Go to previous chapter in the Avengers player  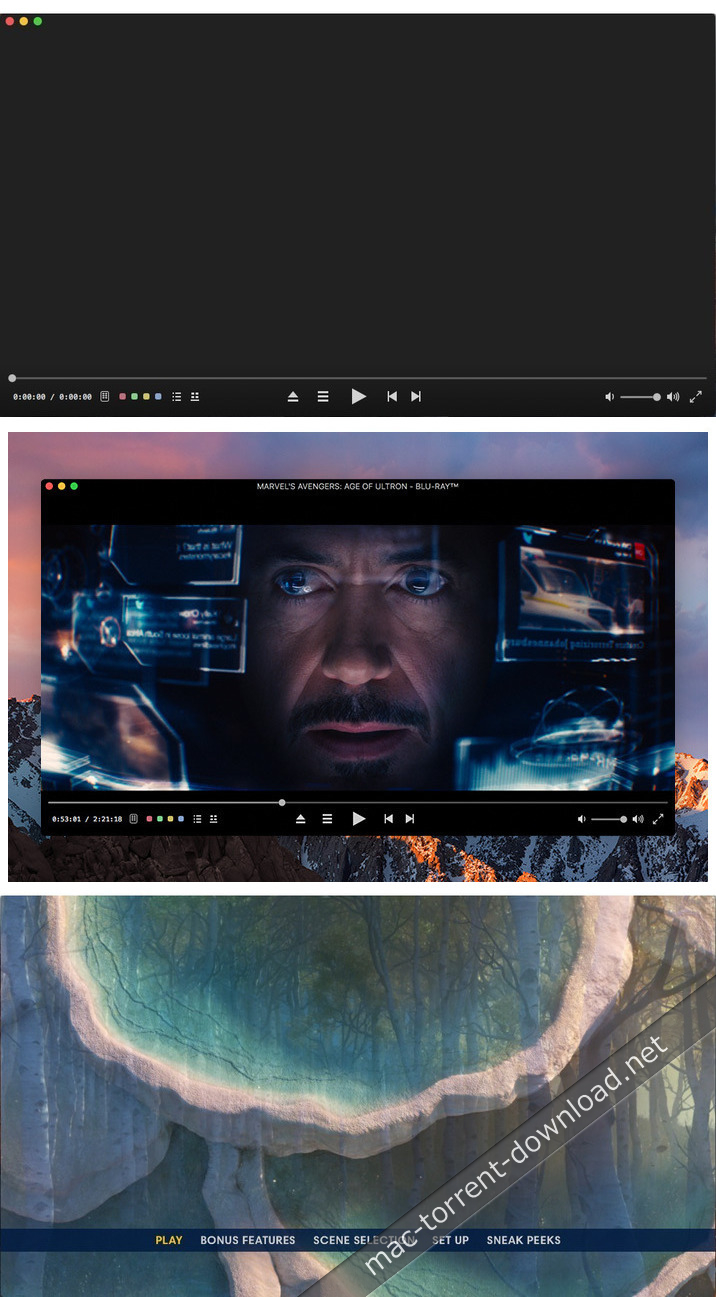[x=389, y=819]
